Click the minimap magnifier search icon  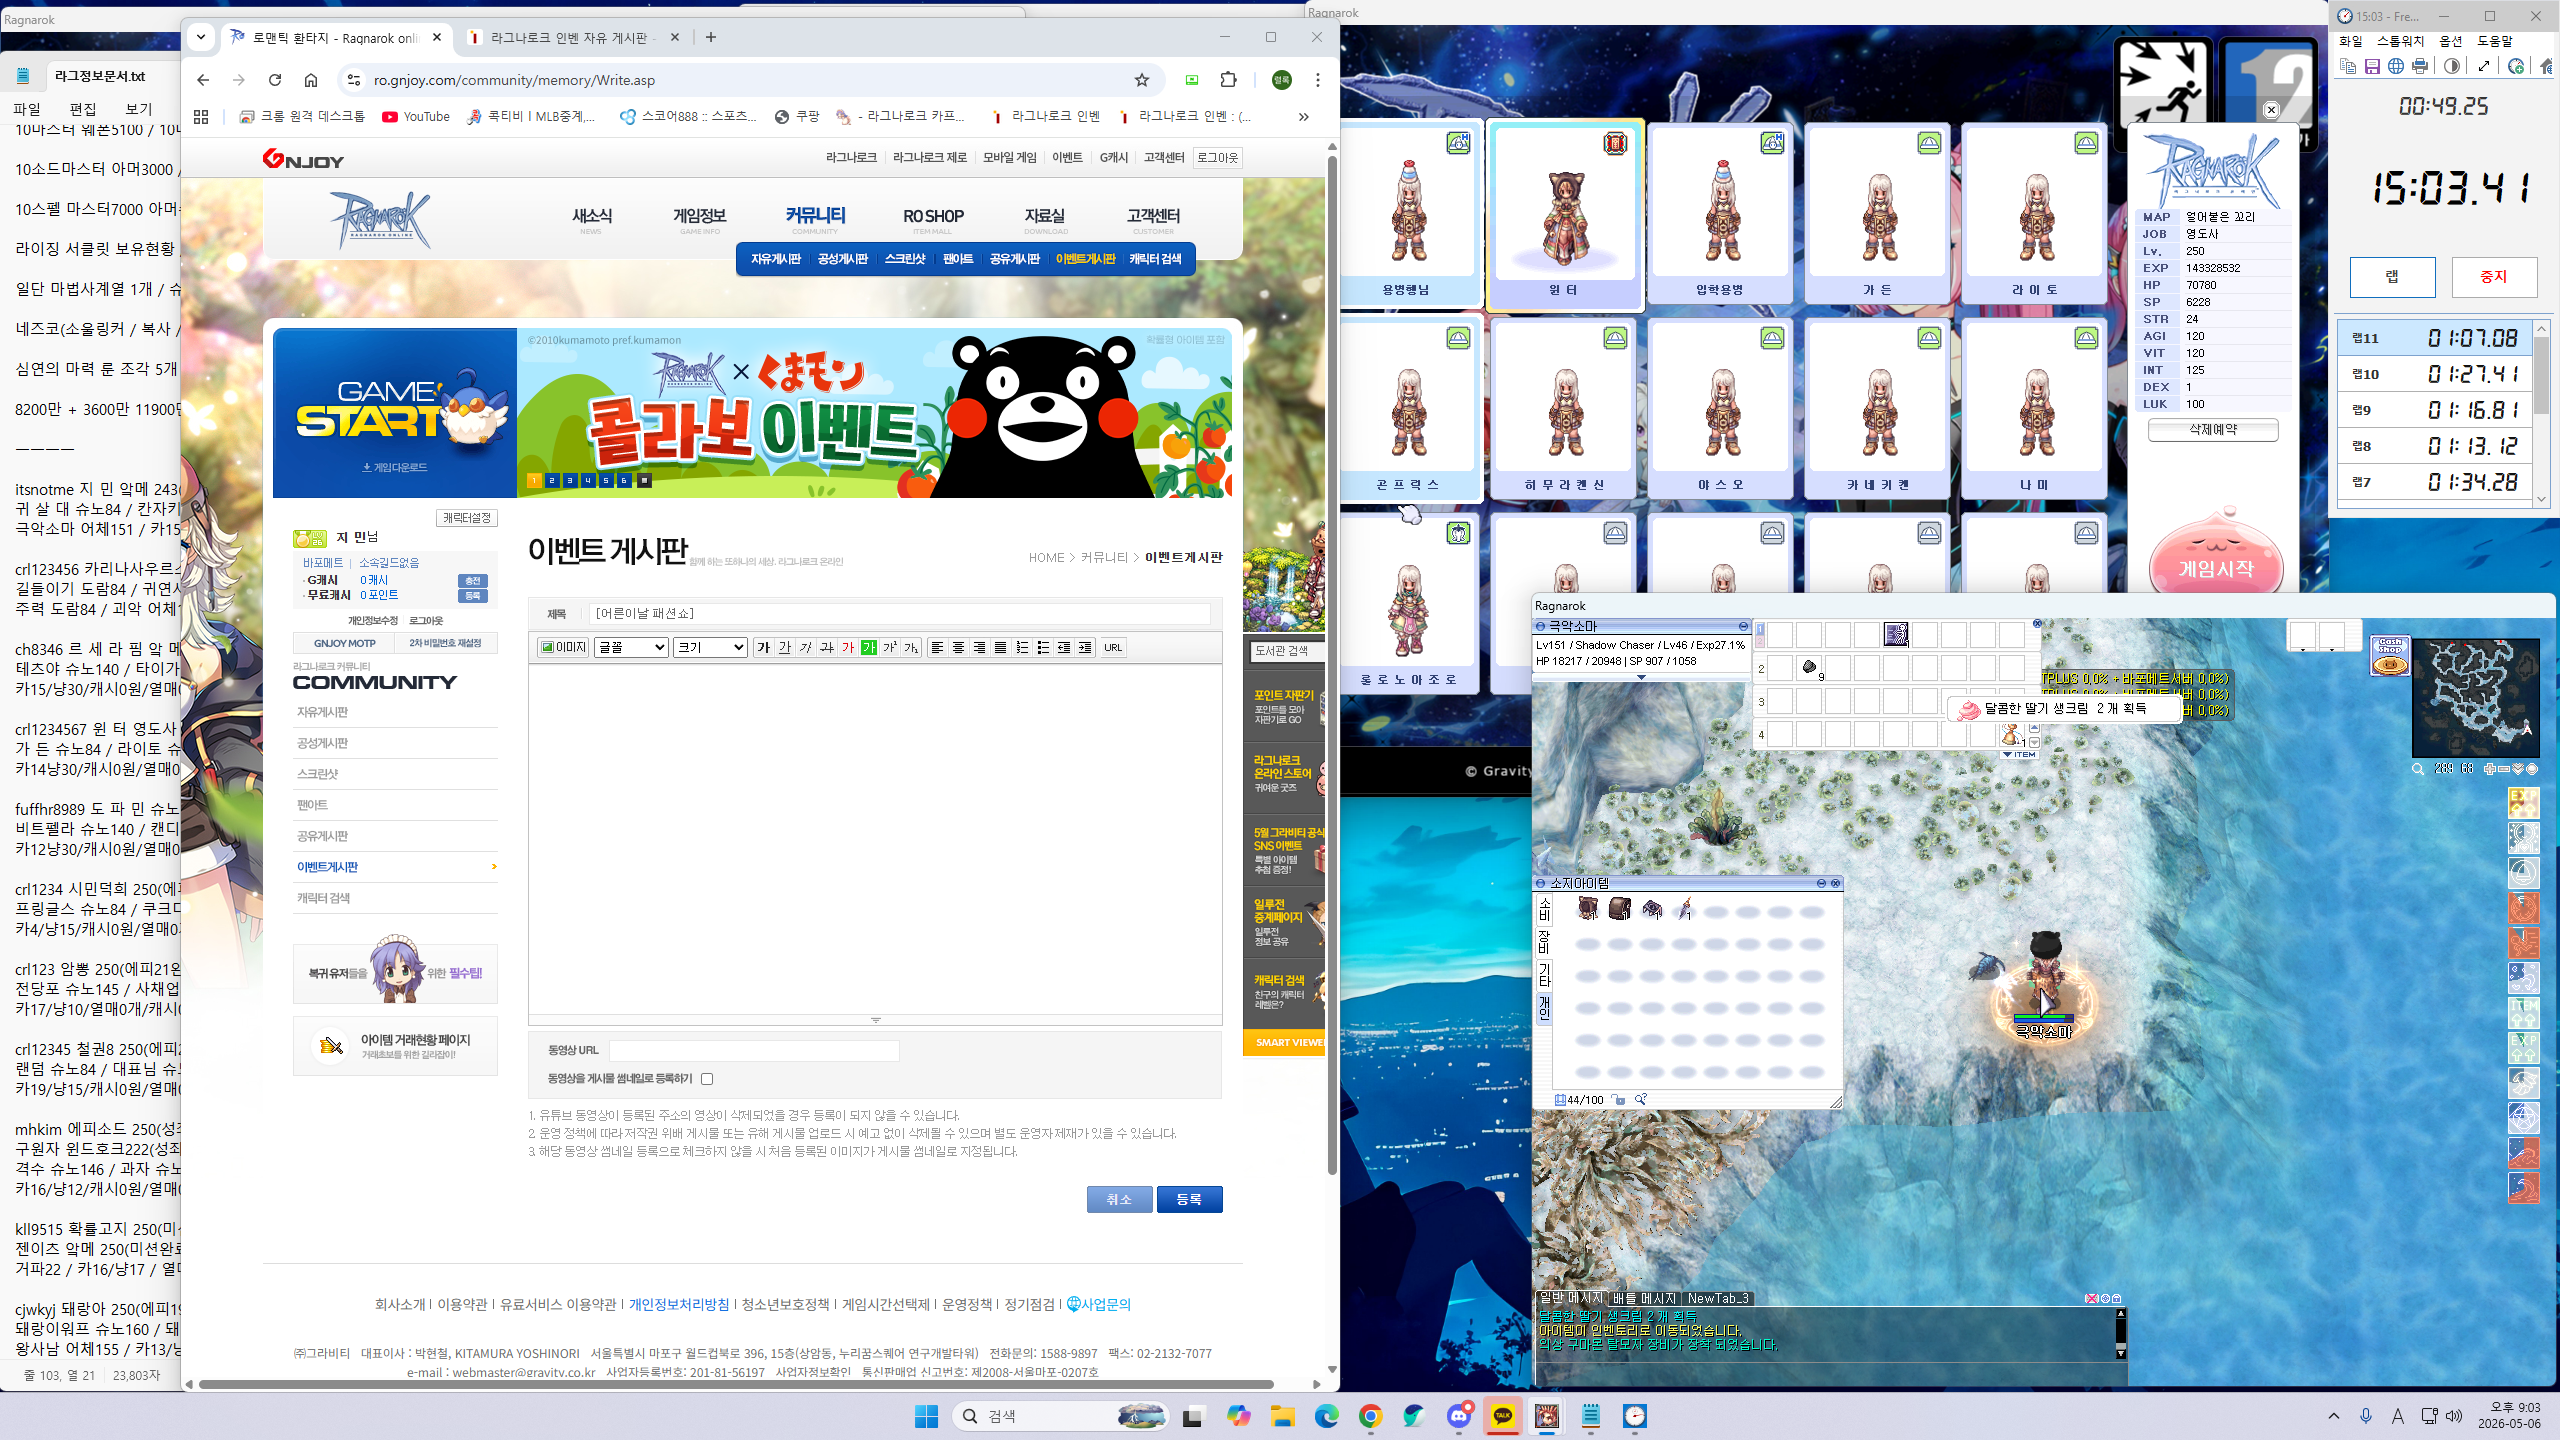pos(2418,769)
